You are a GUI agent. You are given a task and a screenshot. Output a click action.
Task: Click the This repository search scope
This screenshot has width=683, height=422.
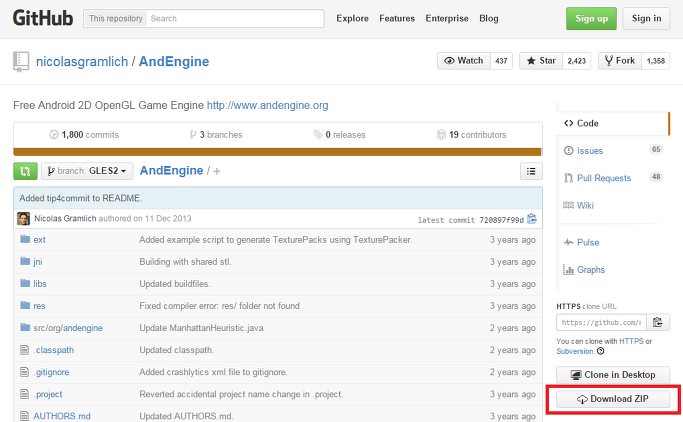[x=116, y=18]
